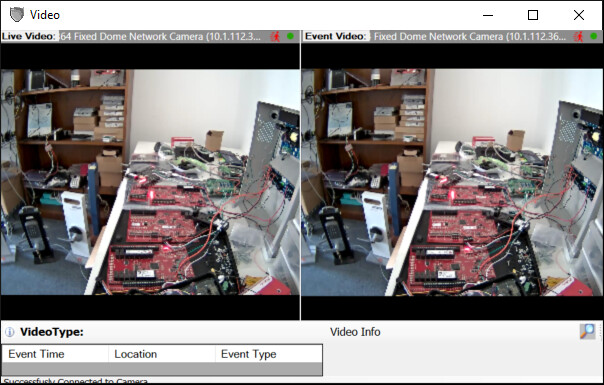
Task: Click the Live Video camera name label
Action: point(161,37)
